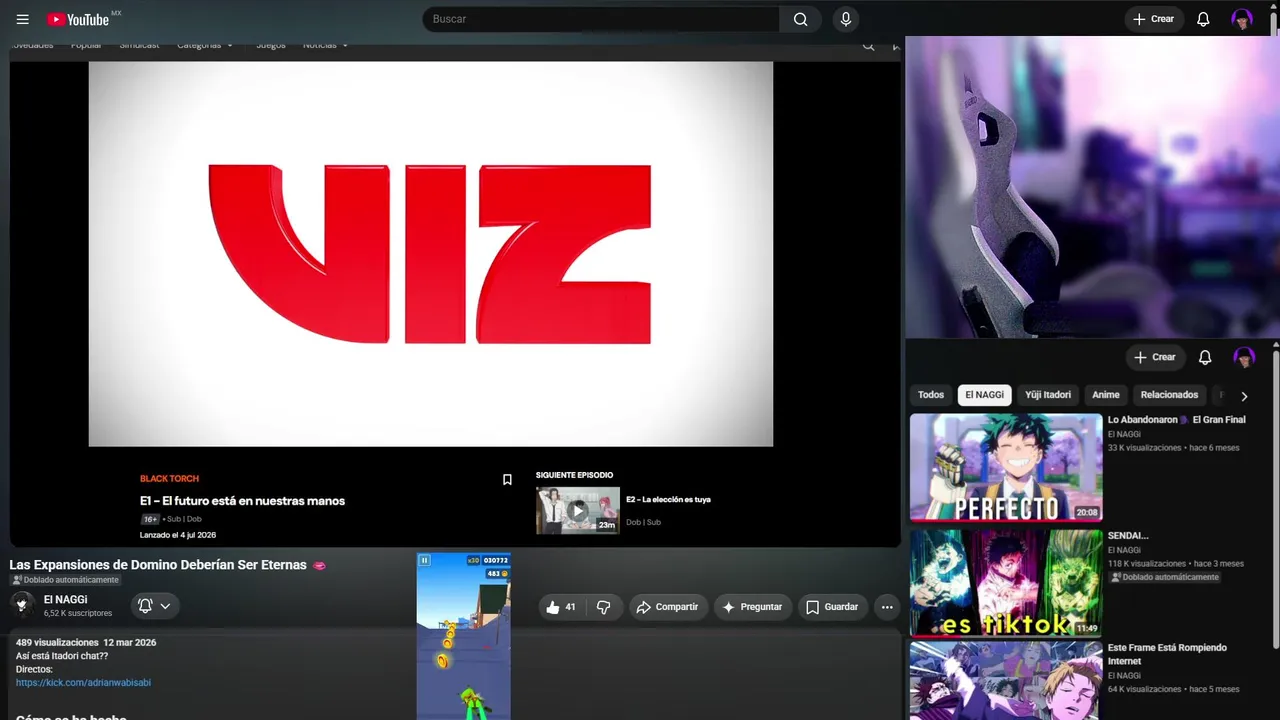Screen dimensions: 1280x720
Task: Click the '489 visualizaciones' description text
Action: pyautogui.click(x=57, y=642)
